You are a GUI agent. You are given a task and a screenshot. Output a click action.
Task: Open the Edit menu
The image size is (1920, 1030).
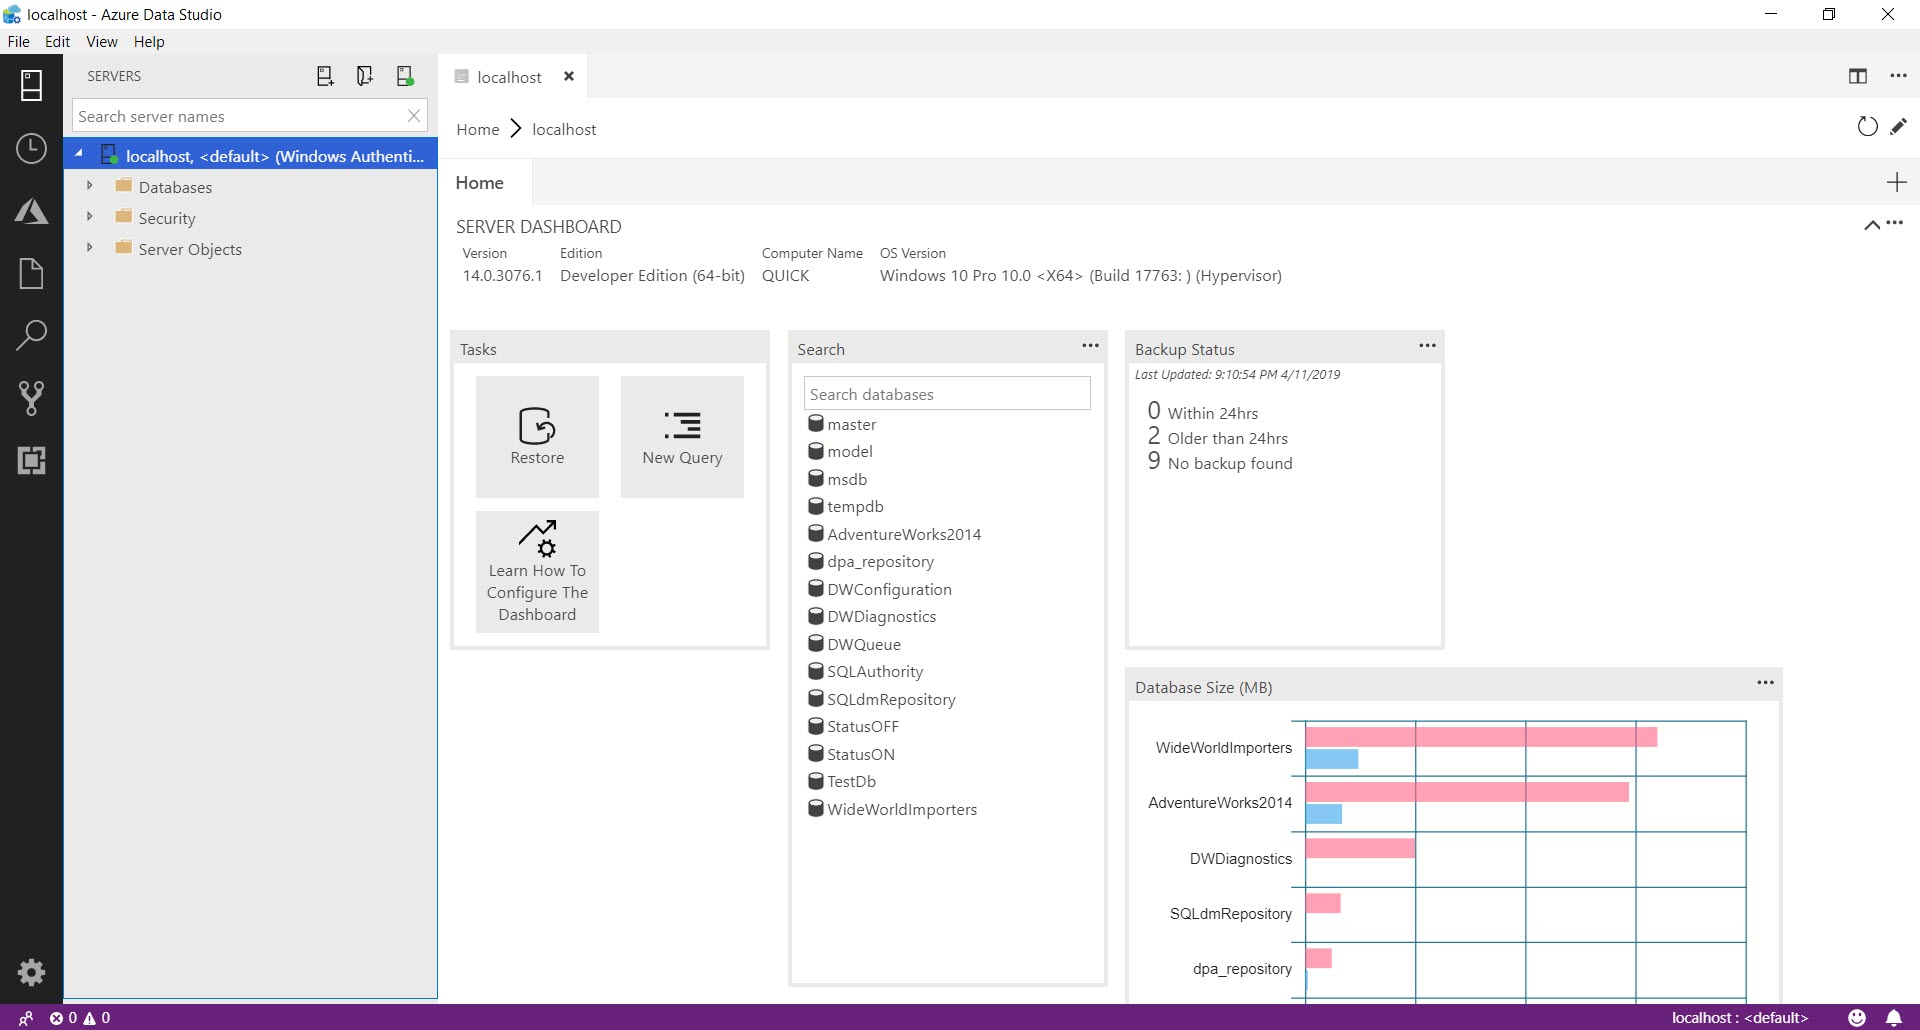(57, 42)
